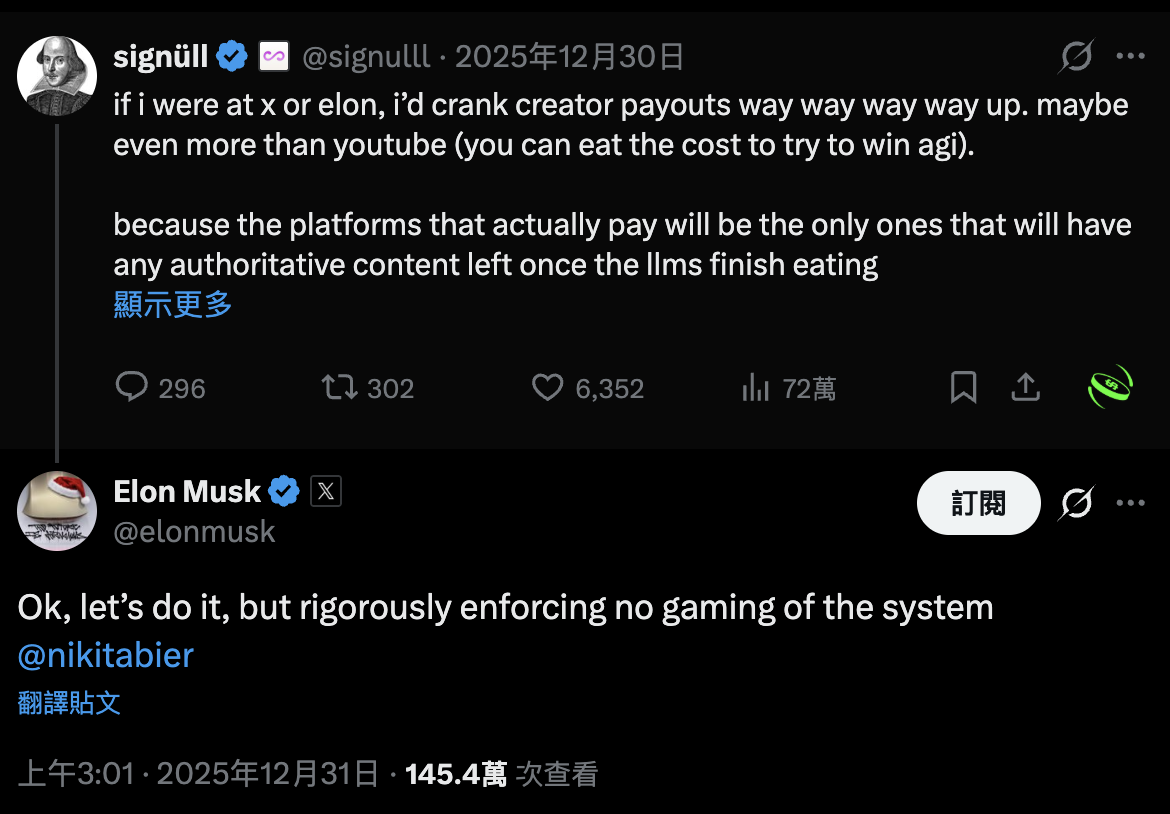This screenshot has width=1170, height=814.
Task: Click 翻譯貼文 to translate the post
Action: point(69,703)
